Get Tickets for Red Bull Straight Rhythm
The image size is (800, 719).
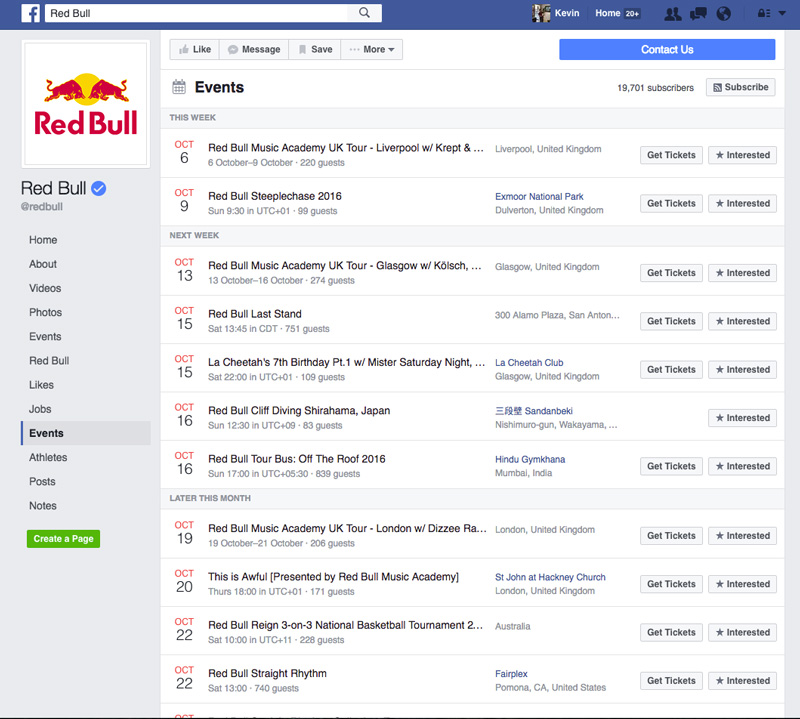671,681
